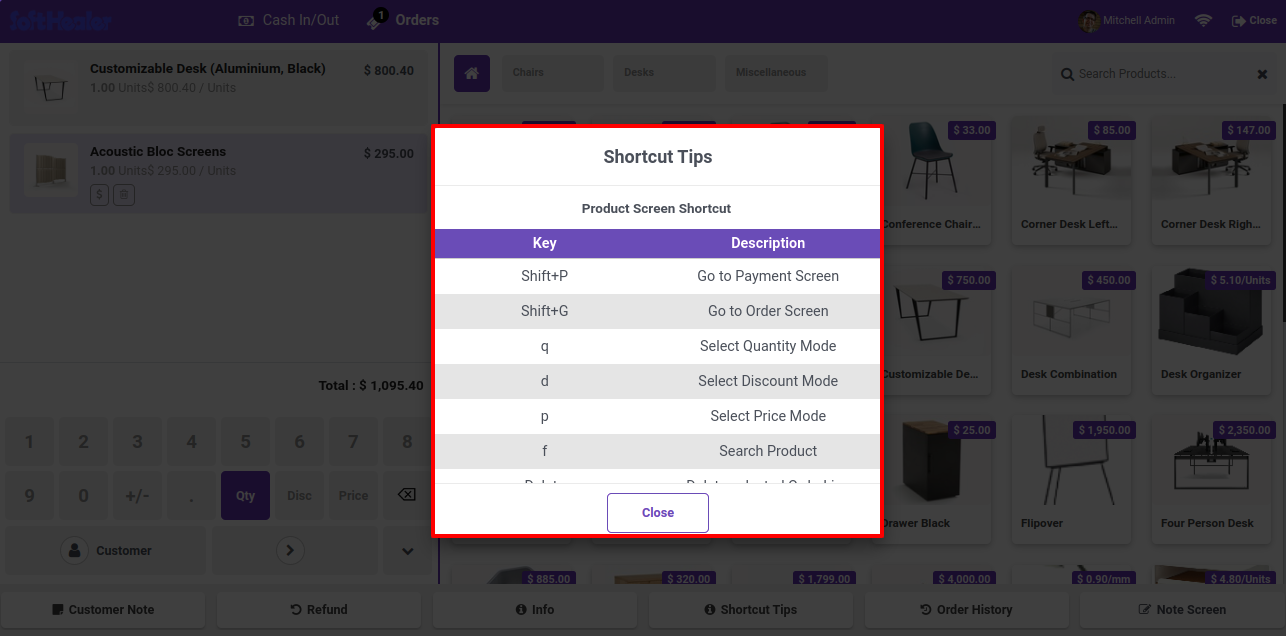This screenshot has height=636, width=1286.
Task: Click the trash icon on Acoustic Bloc Screens line
Action: pyautogui.click(x=123, y=195)
